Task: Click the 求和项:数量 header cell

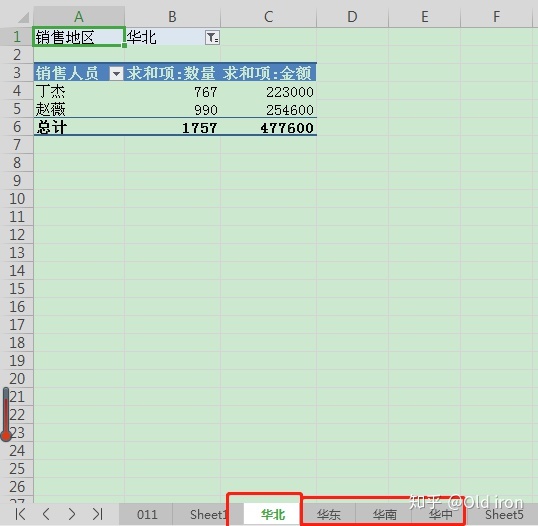Action: click(172, 73)
